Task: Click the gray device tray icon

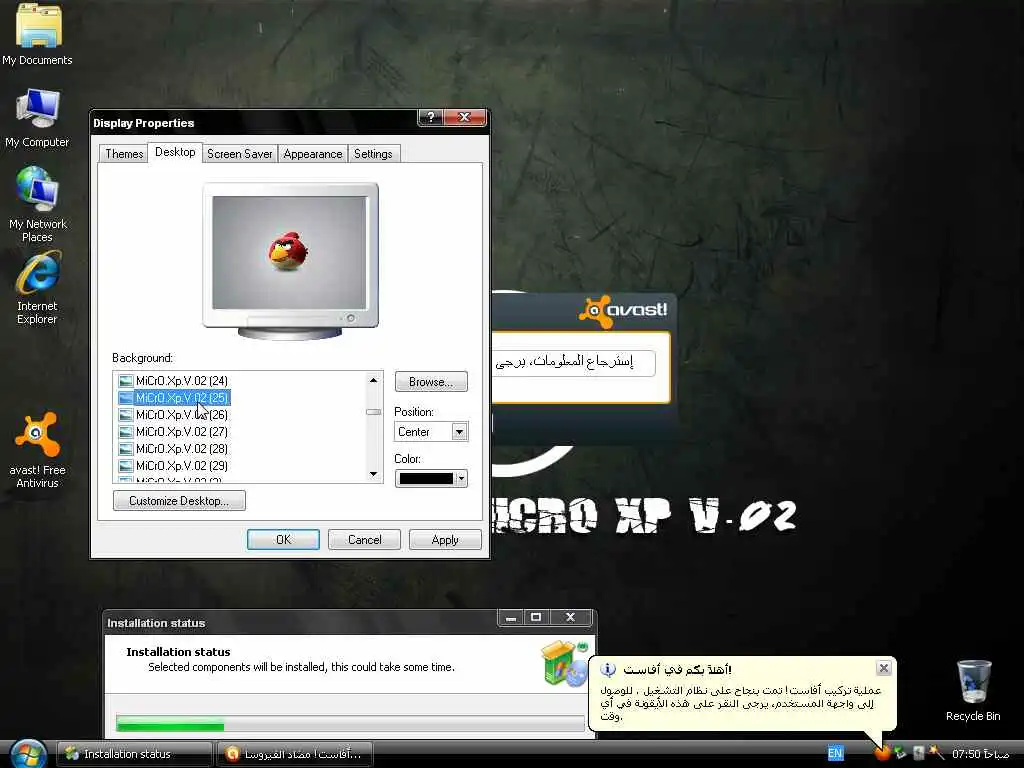Action: point(918,753)
